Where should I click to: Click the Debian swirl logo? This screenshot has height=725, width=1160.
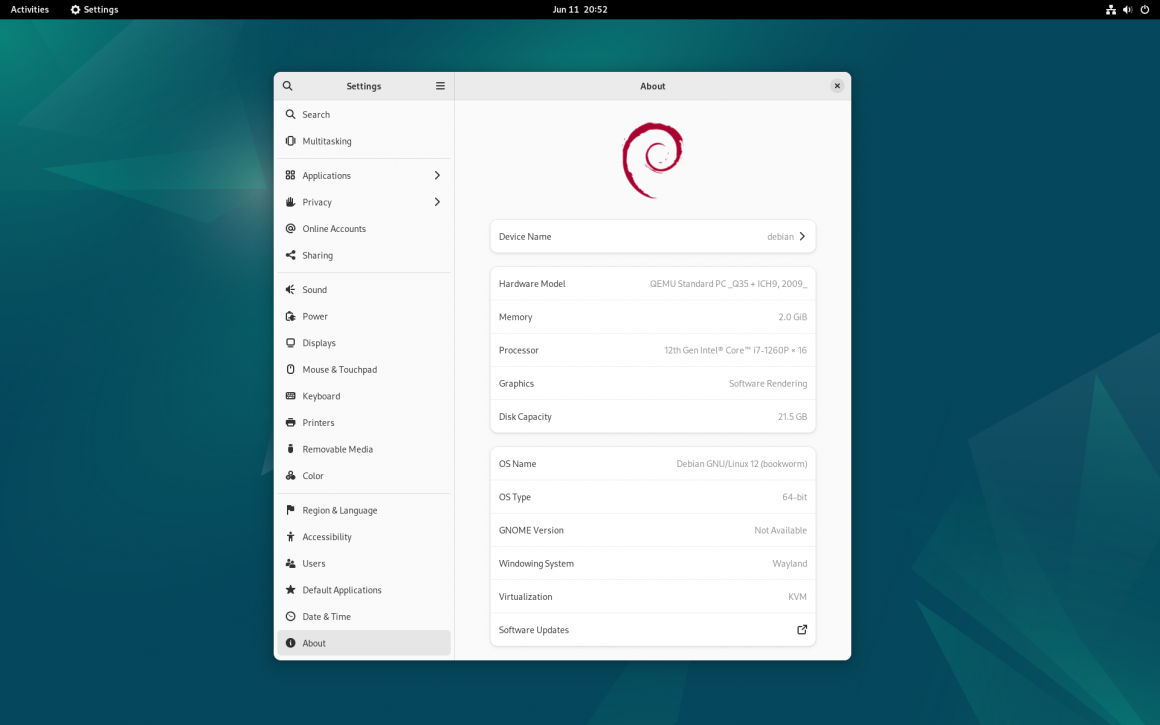[x=652, y=158]
